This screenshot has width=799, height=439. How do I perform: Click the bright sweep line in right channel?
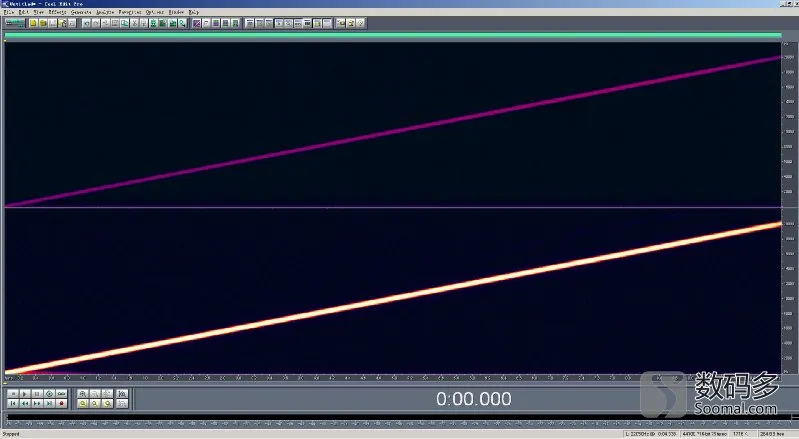(393, 298)
